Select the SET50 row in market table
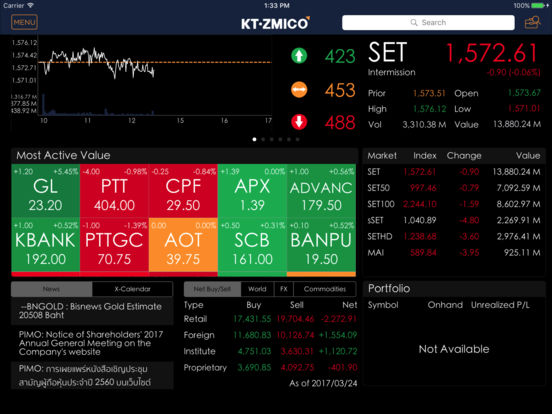Image resolution: width=552 pixels, height=414 pixels. (453, 188)
